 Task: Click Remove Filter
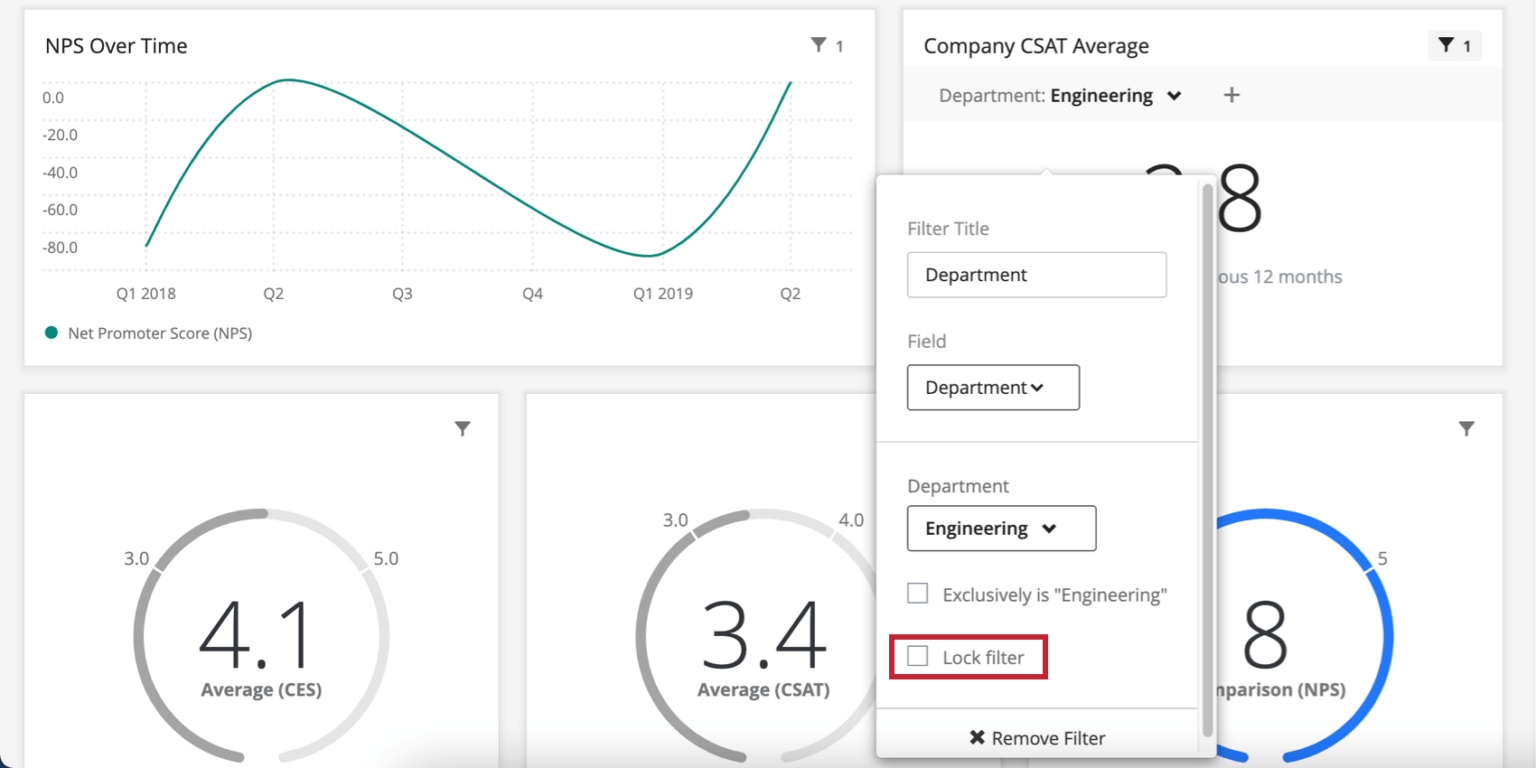click(1047, 738)
